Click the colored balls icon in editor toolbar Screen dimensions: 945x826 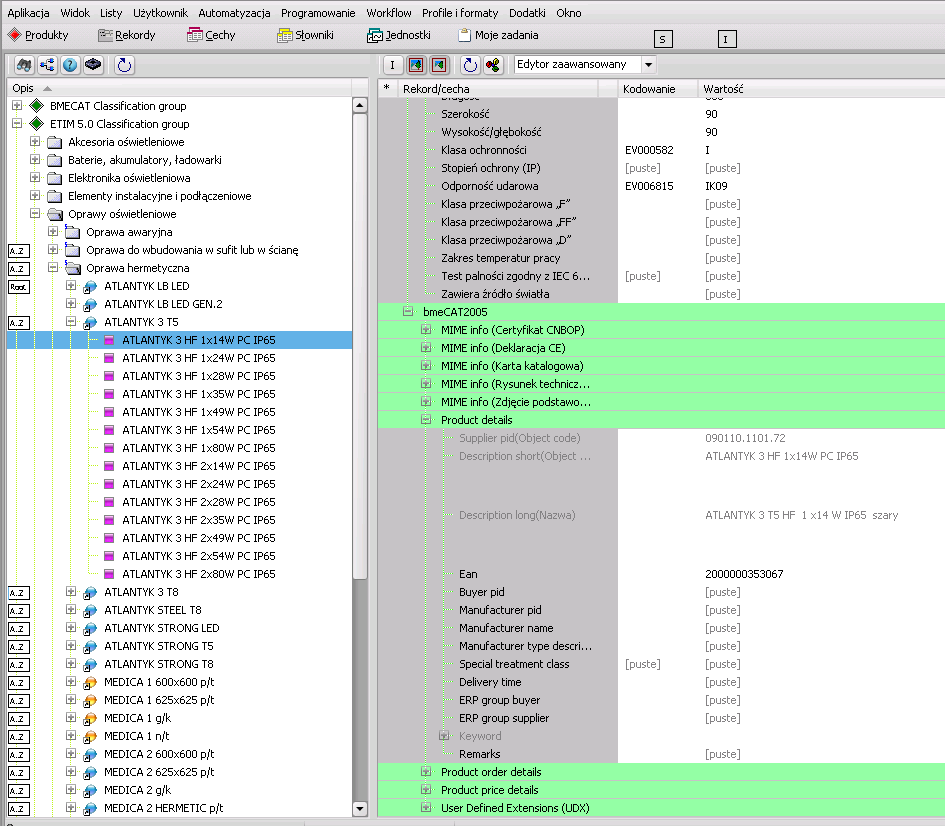coord(493,64)
